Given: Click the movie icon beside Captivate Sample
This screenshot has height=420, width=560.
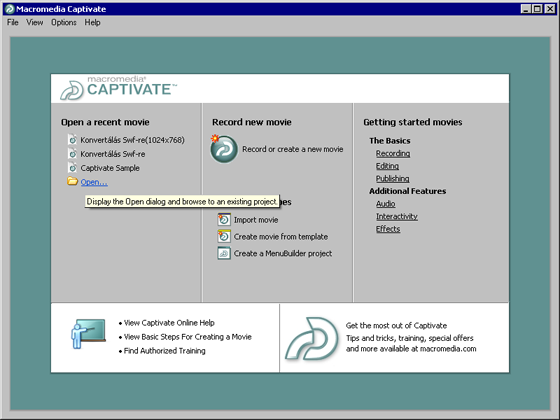Looking at the screenshot, I should click(x=72, y=168).
